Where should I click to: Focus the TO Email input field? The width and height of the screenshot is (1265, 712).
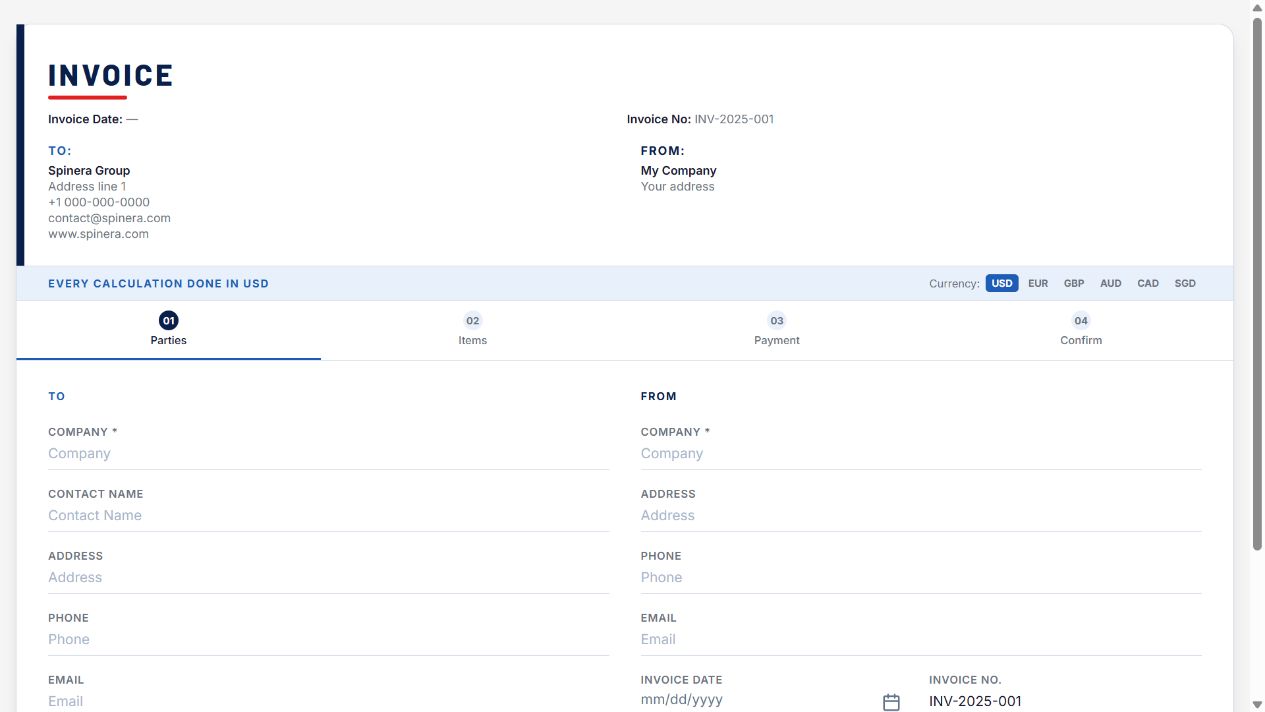(328, 701)
